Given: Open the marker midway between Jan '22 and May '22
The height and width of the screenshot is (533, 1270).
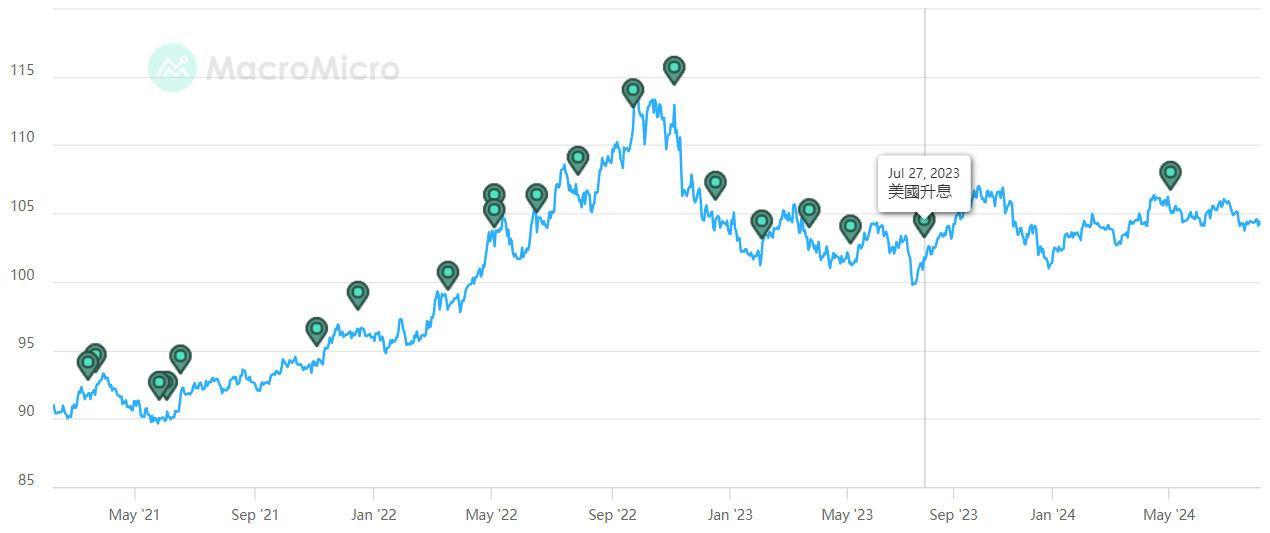Looking at the screenshot, I should coord(447,273).
